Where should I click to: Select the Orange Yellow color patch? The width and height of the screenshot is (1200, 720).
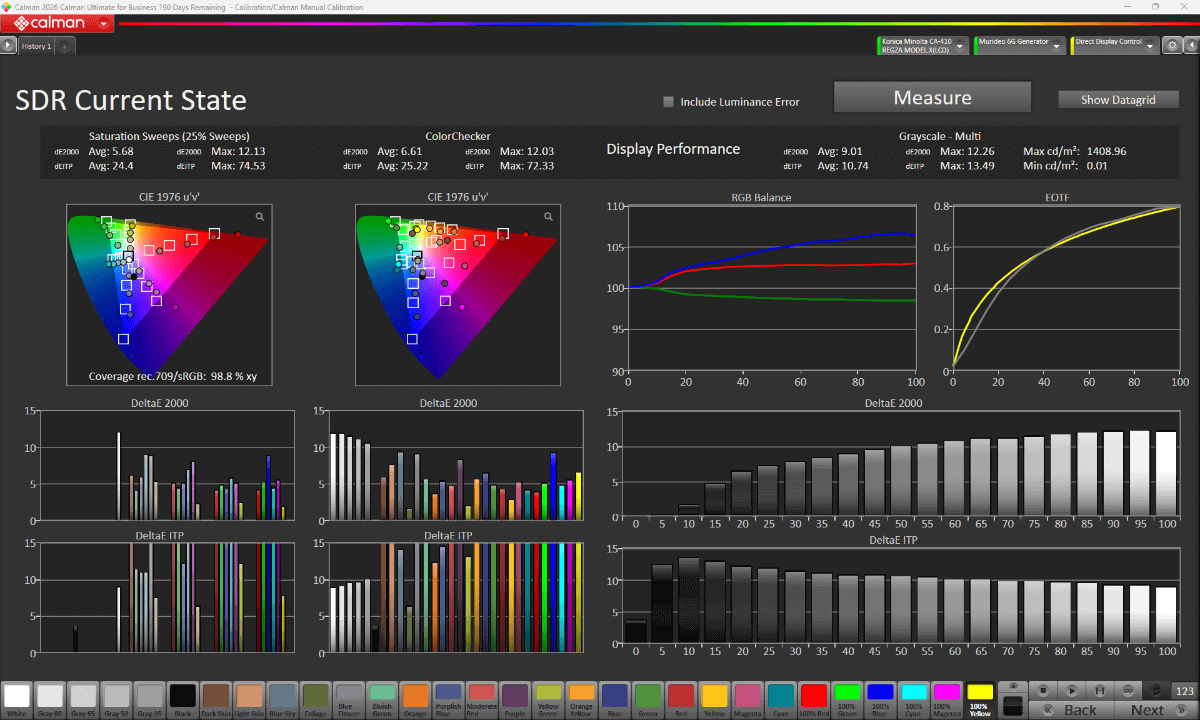tap(581, 698)
